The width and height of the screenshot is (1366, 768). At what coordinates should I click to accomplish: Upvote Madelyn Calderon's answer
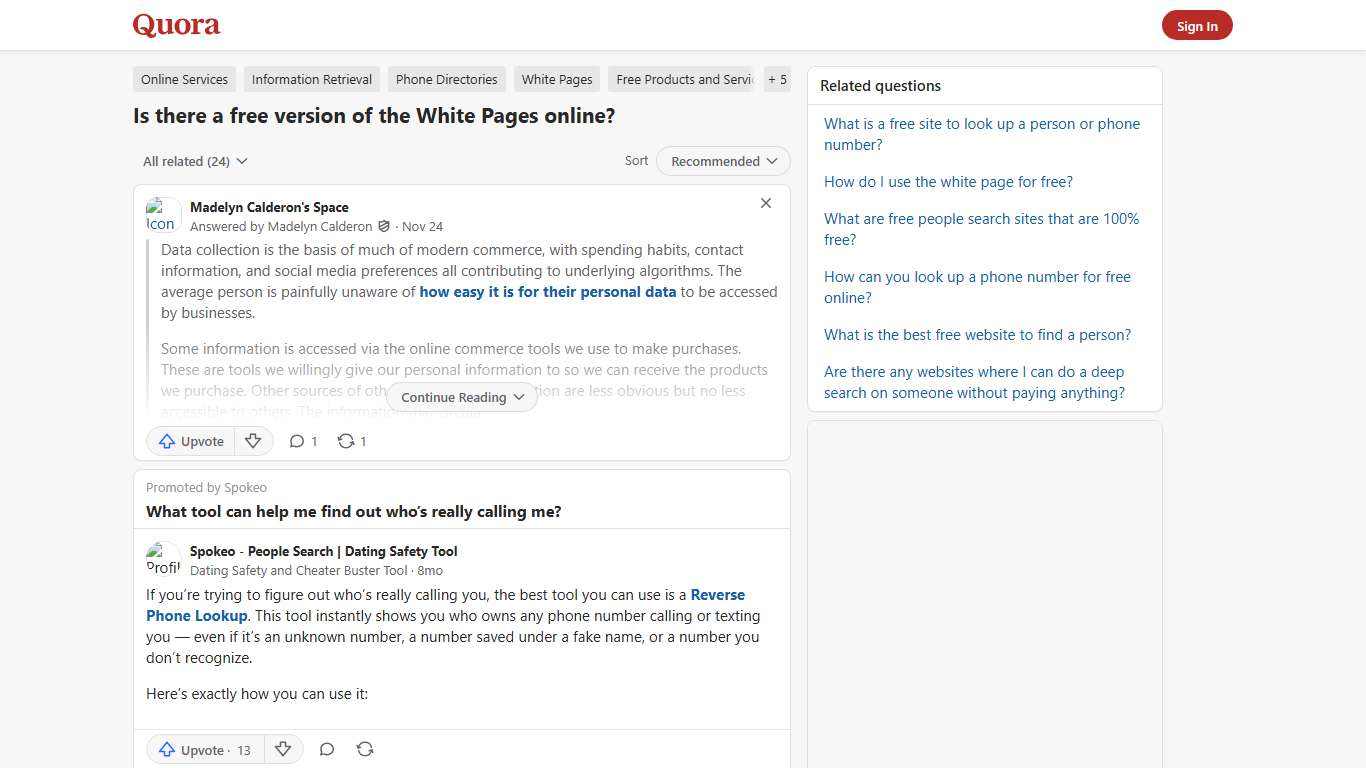[x=190, y=441]
